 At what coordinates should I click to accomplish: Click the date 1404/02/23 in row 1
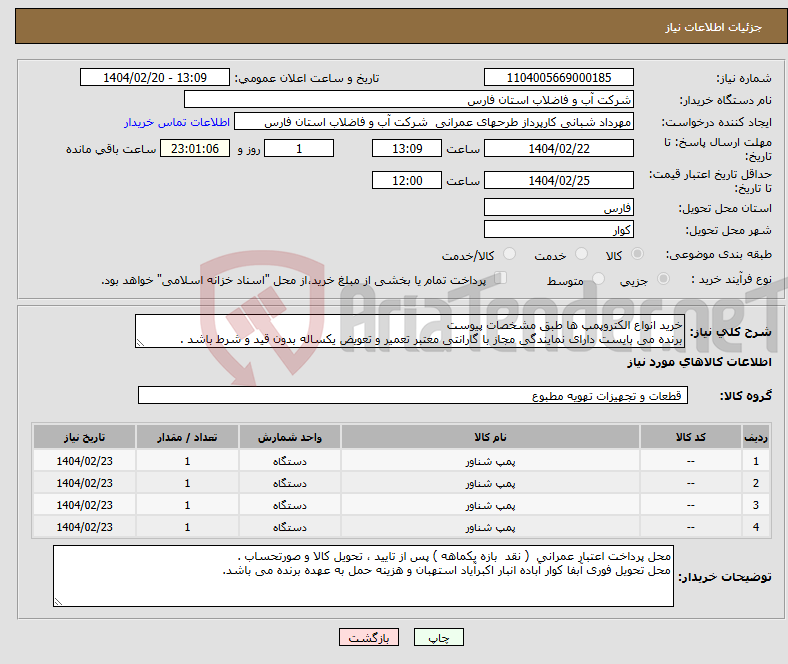[84, 461]
